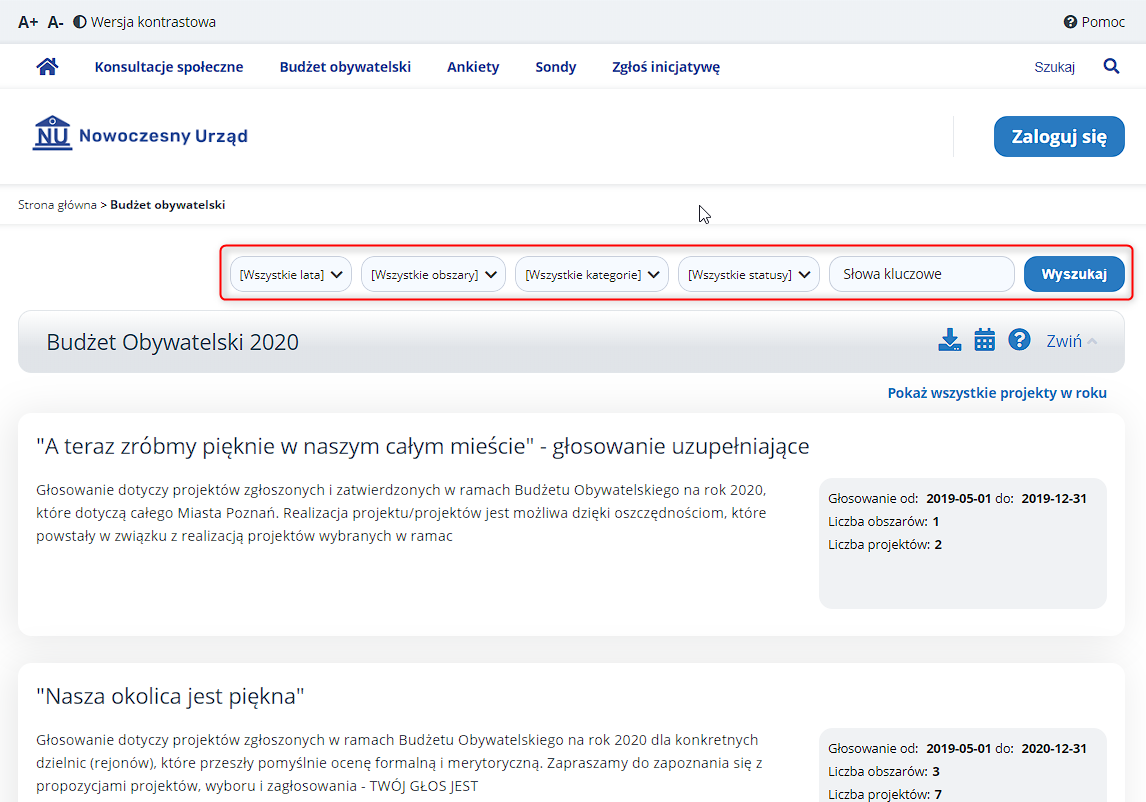Viewport: 1146px width, 802px height.
Task: Click the question mark help icon
Action: [x=1019, y=340]
